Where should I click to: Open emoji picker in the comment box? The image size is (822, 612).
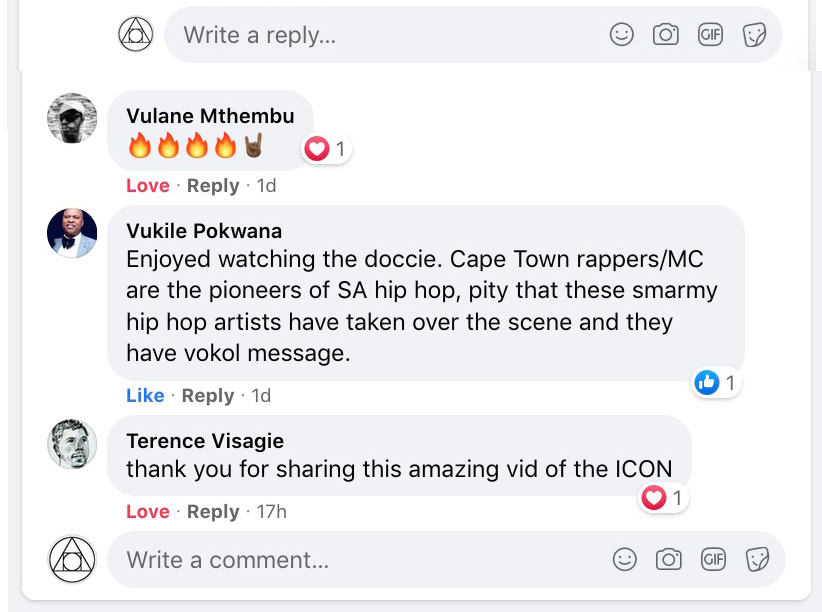625,559
